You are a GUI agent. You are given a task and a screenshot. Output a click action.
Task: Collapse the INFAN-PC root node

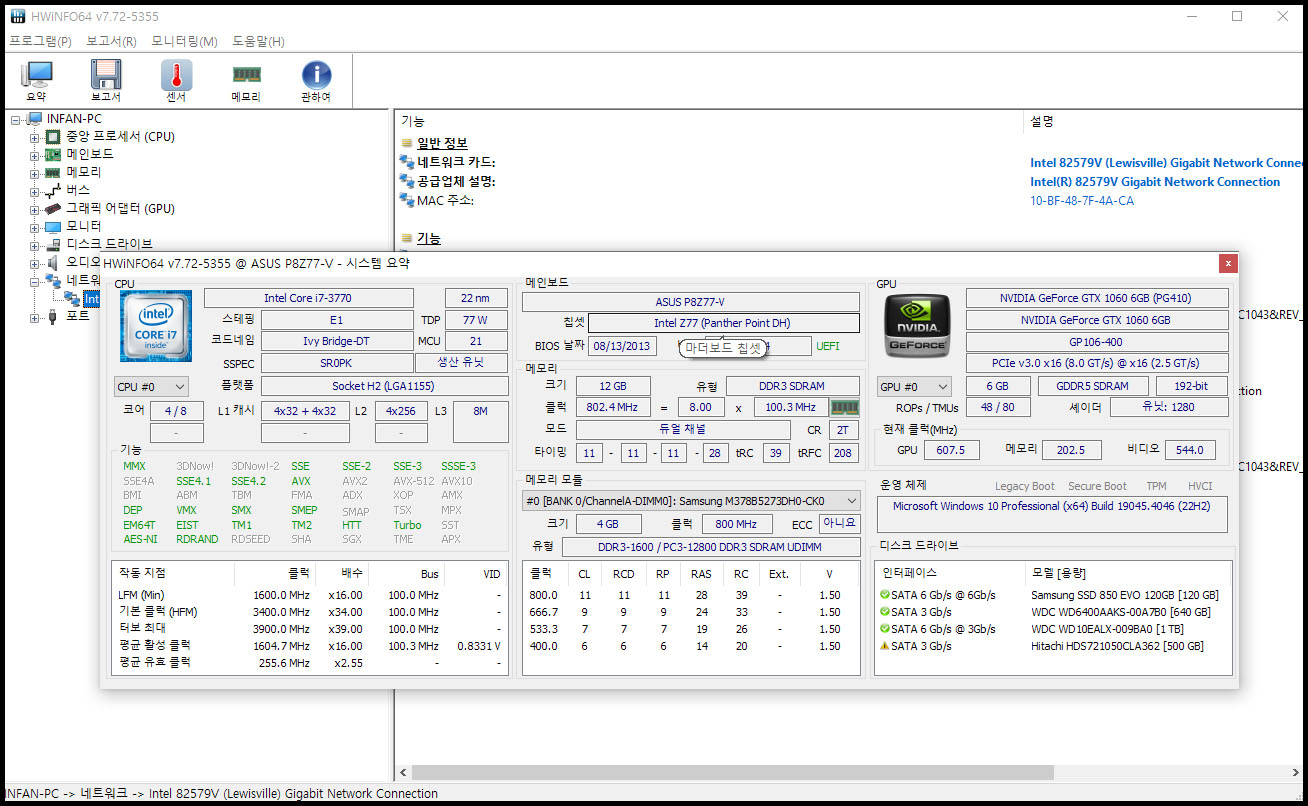[x=16, y=119]
